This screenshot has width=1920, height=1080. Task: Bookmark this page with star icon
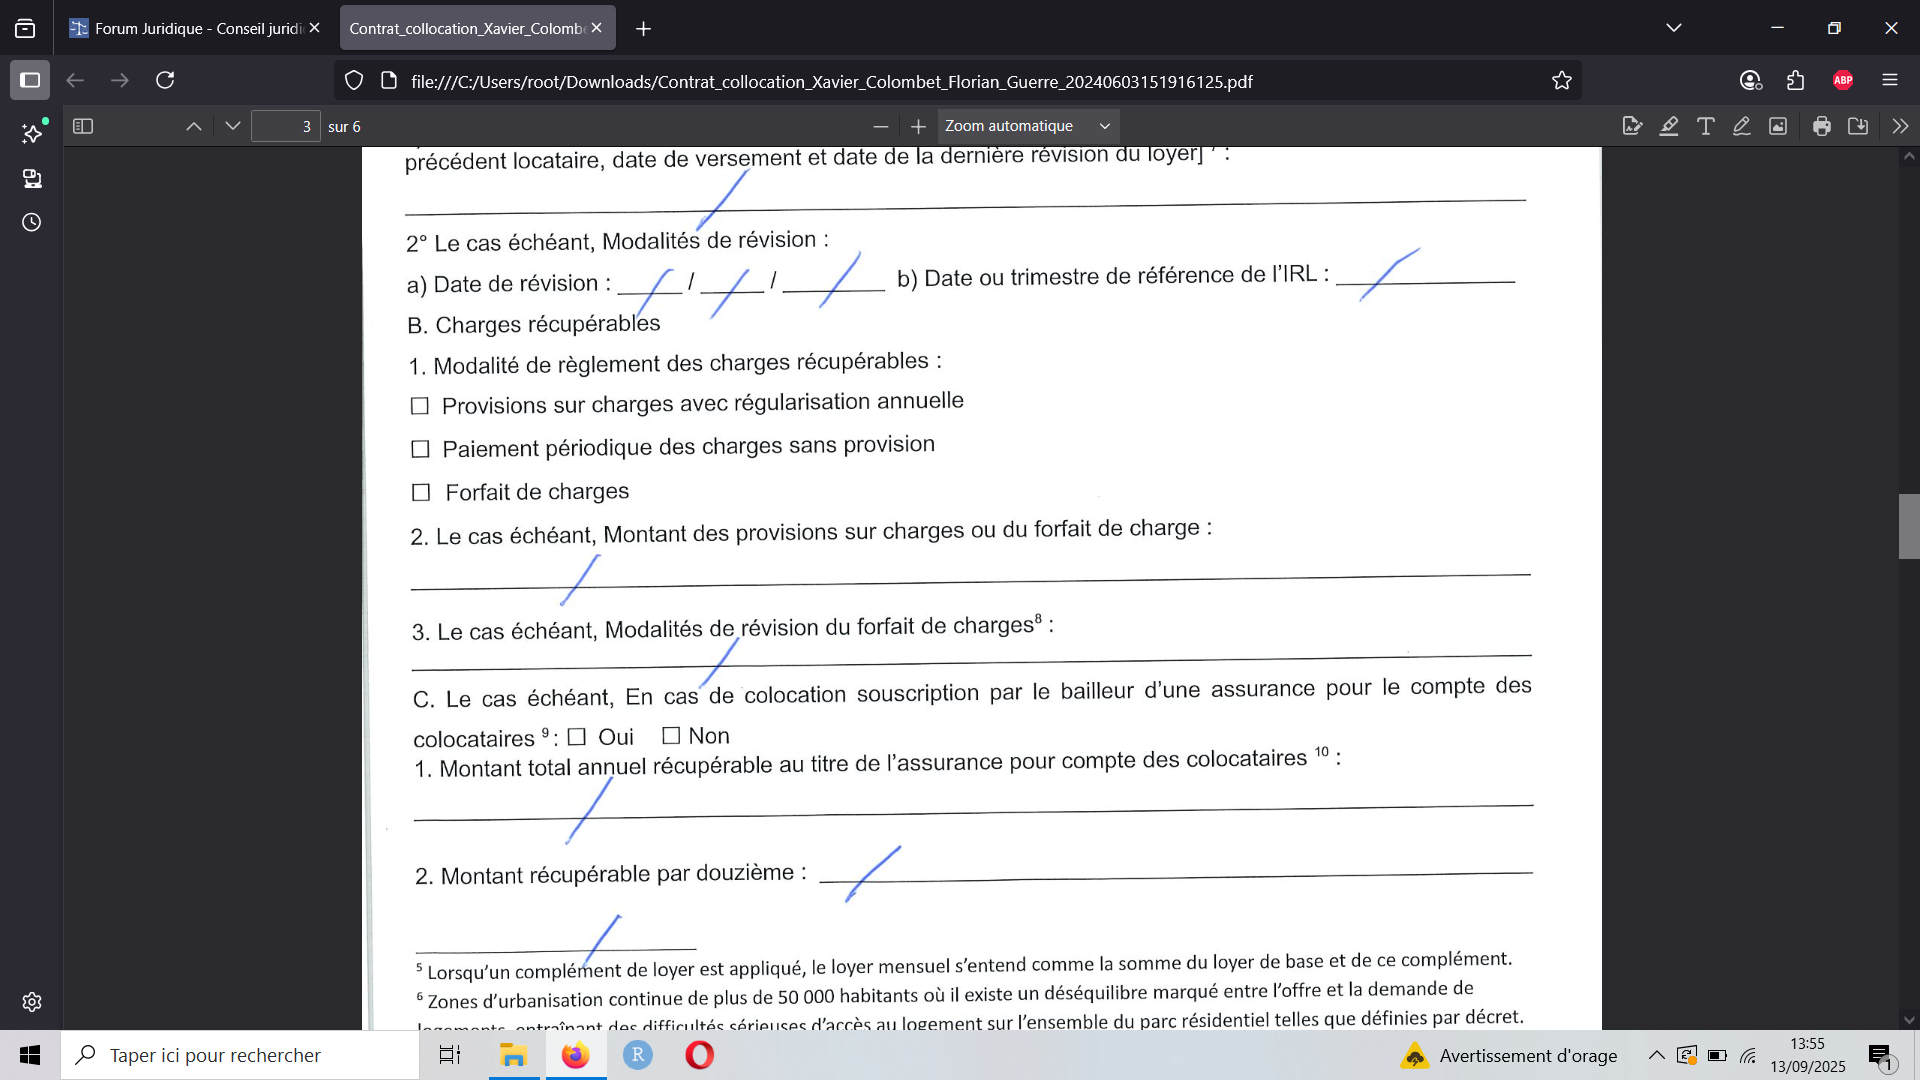(x=1562, y=81)
